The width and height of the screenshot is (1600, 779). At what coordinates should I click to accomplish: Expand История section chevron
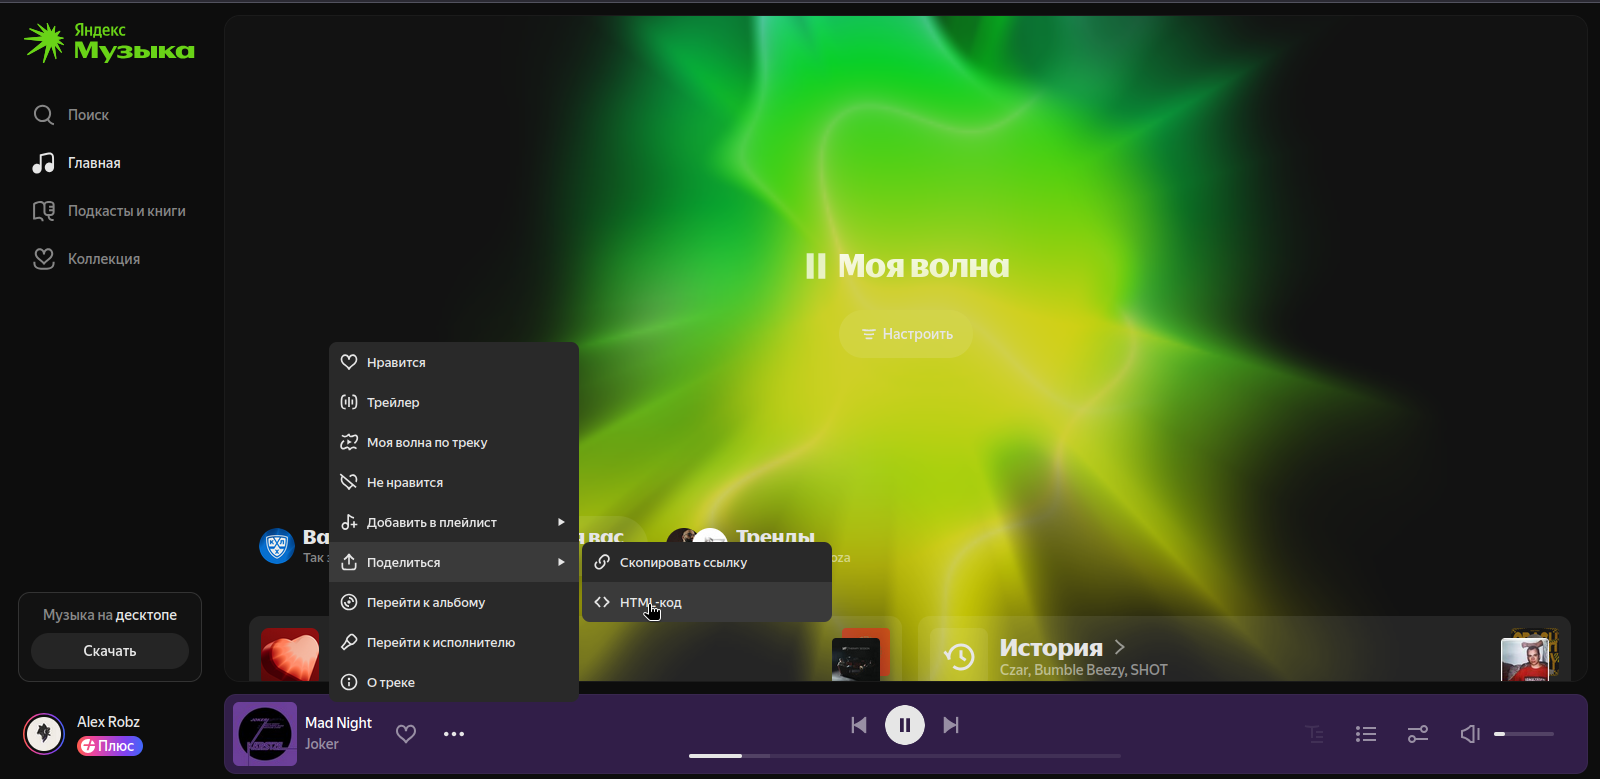[x=1120, y=647]
